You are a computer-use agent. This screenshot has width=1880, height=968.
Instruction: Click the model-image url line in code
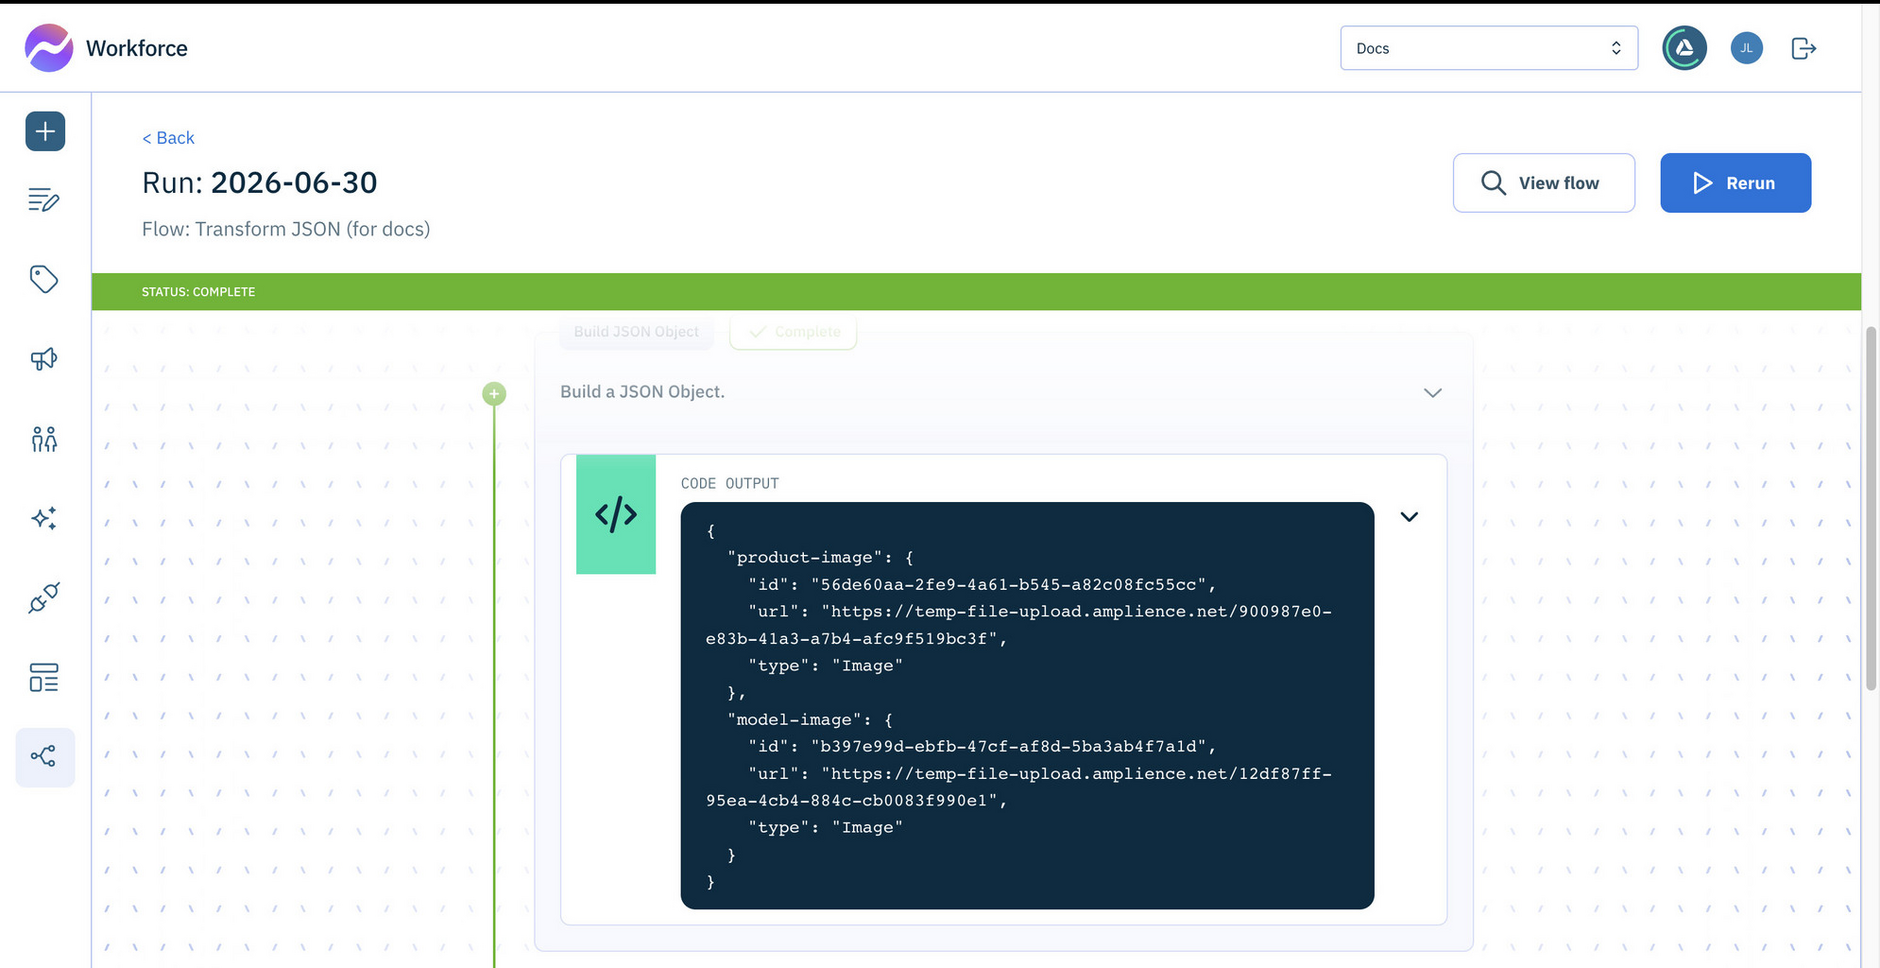1019,787
